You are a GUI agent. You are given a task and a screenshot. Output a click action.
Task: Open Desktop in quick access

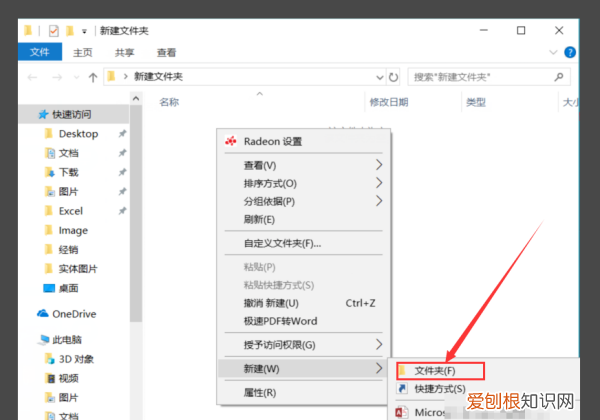(78, 133)
